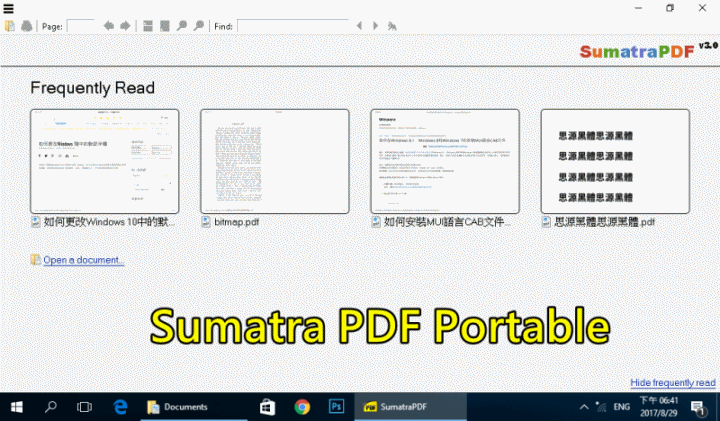Click the Find text field

tap(293, 26)
